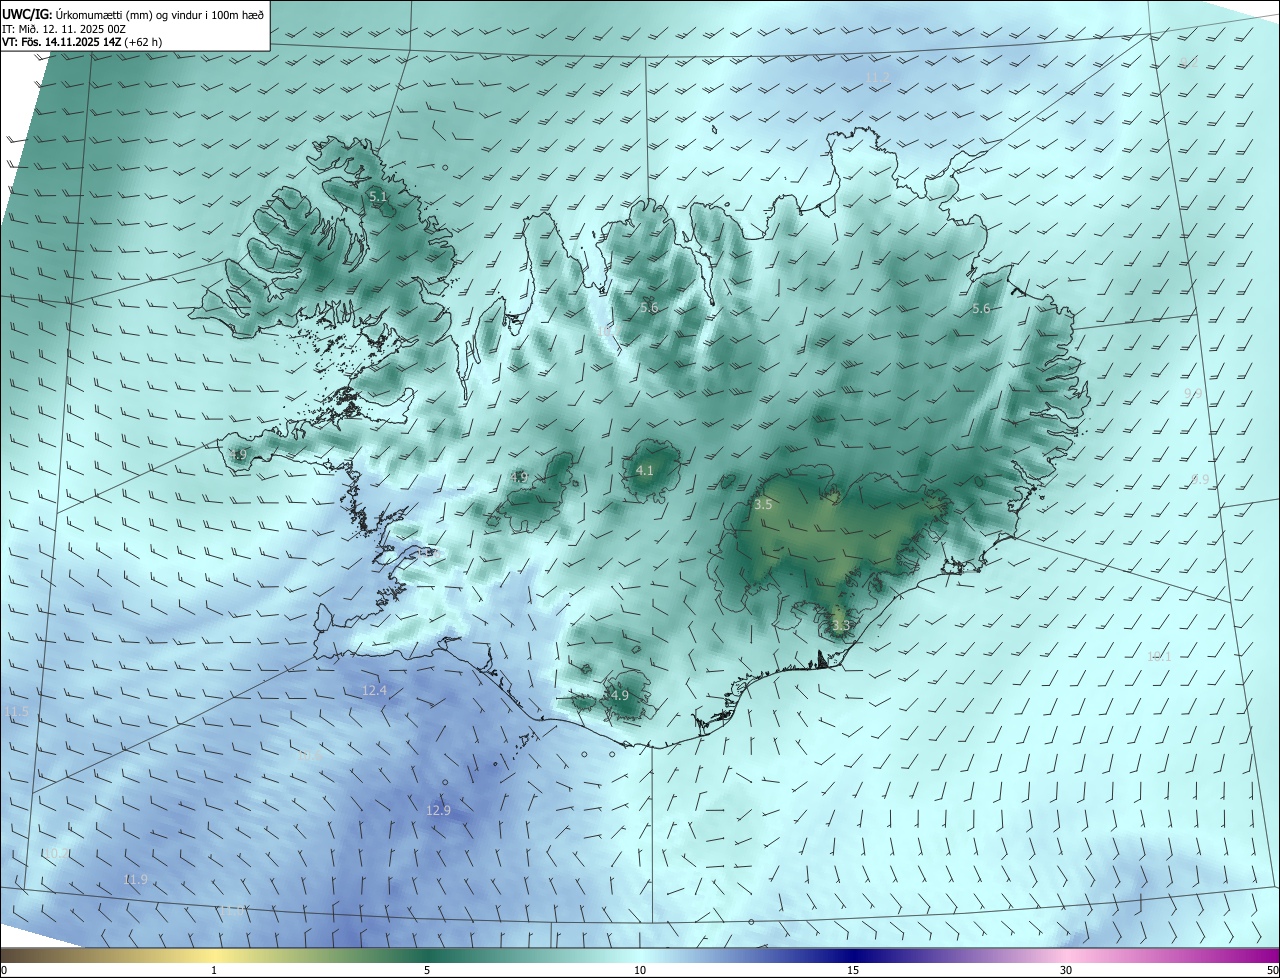The image size is (1280, 978).
Task: Click the initialization time line 'IT: Mið. 12. 11. 2025 00Z'
Action: 63,28
